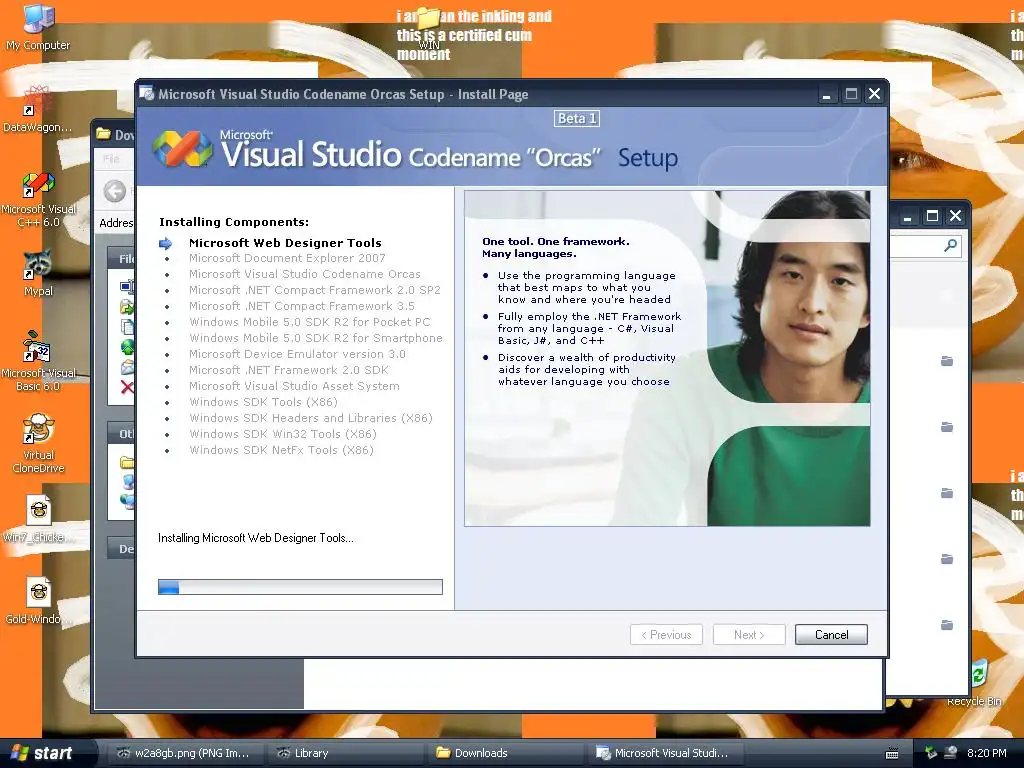
Task: Launch Microsoft Visual Basic 6.0 shortcut
Action: 38,362
